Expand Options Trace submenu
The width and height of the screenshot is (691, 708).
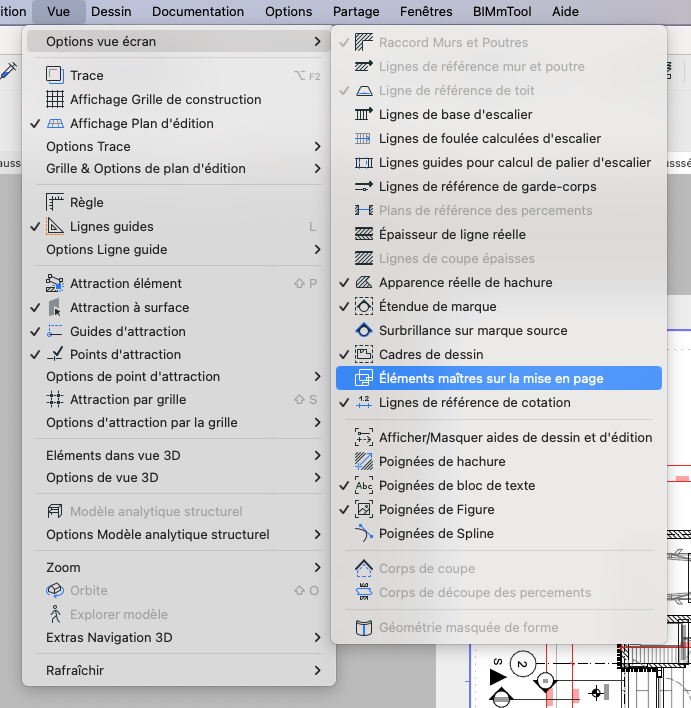click(178, 146)
